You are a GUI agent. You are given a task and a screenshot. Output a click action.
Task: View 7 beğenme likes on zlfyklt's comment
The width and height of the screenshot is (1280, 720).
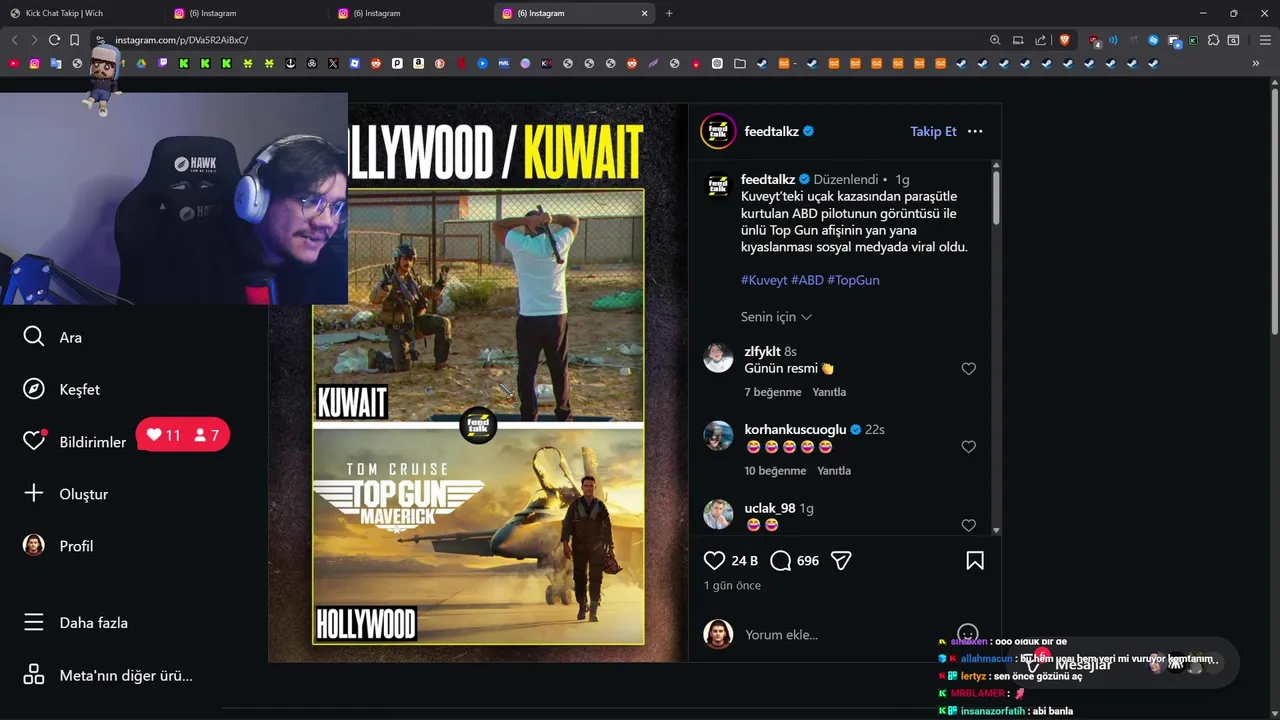[773, 392]
